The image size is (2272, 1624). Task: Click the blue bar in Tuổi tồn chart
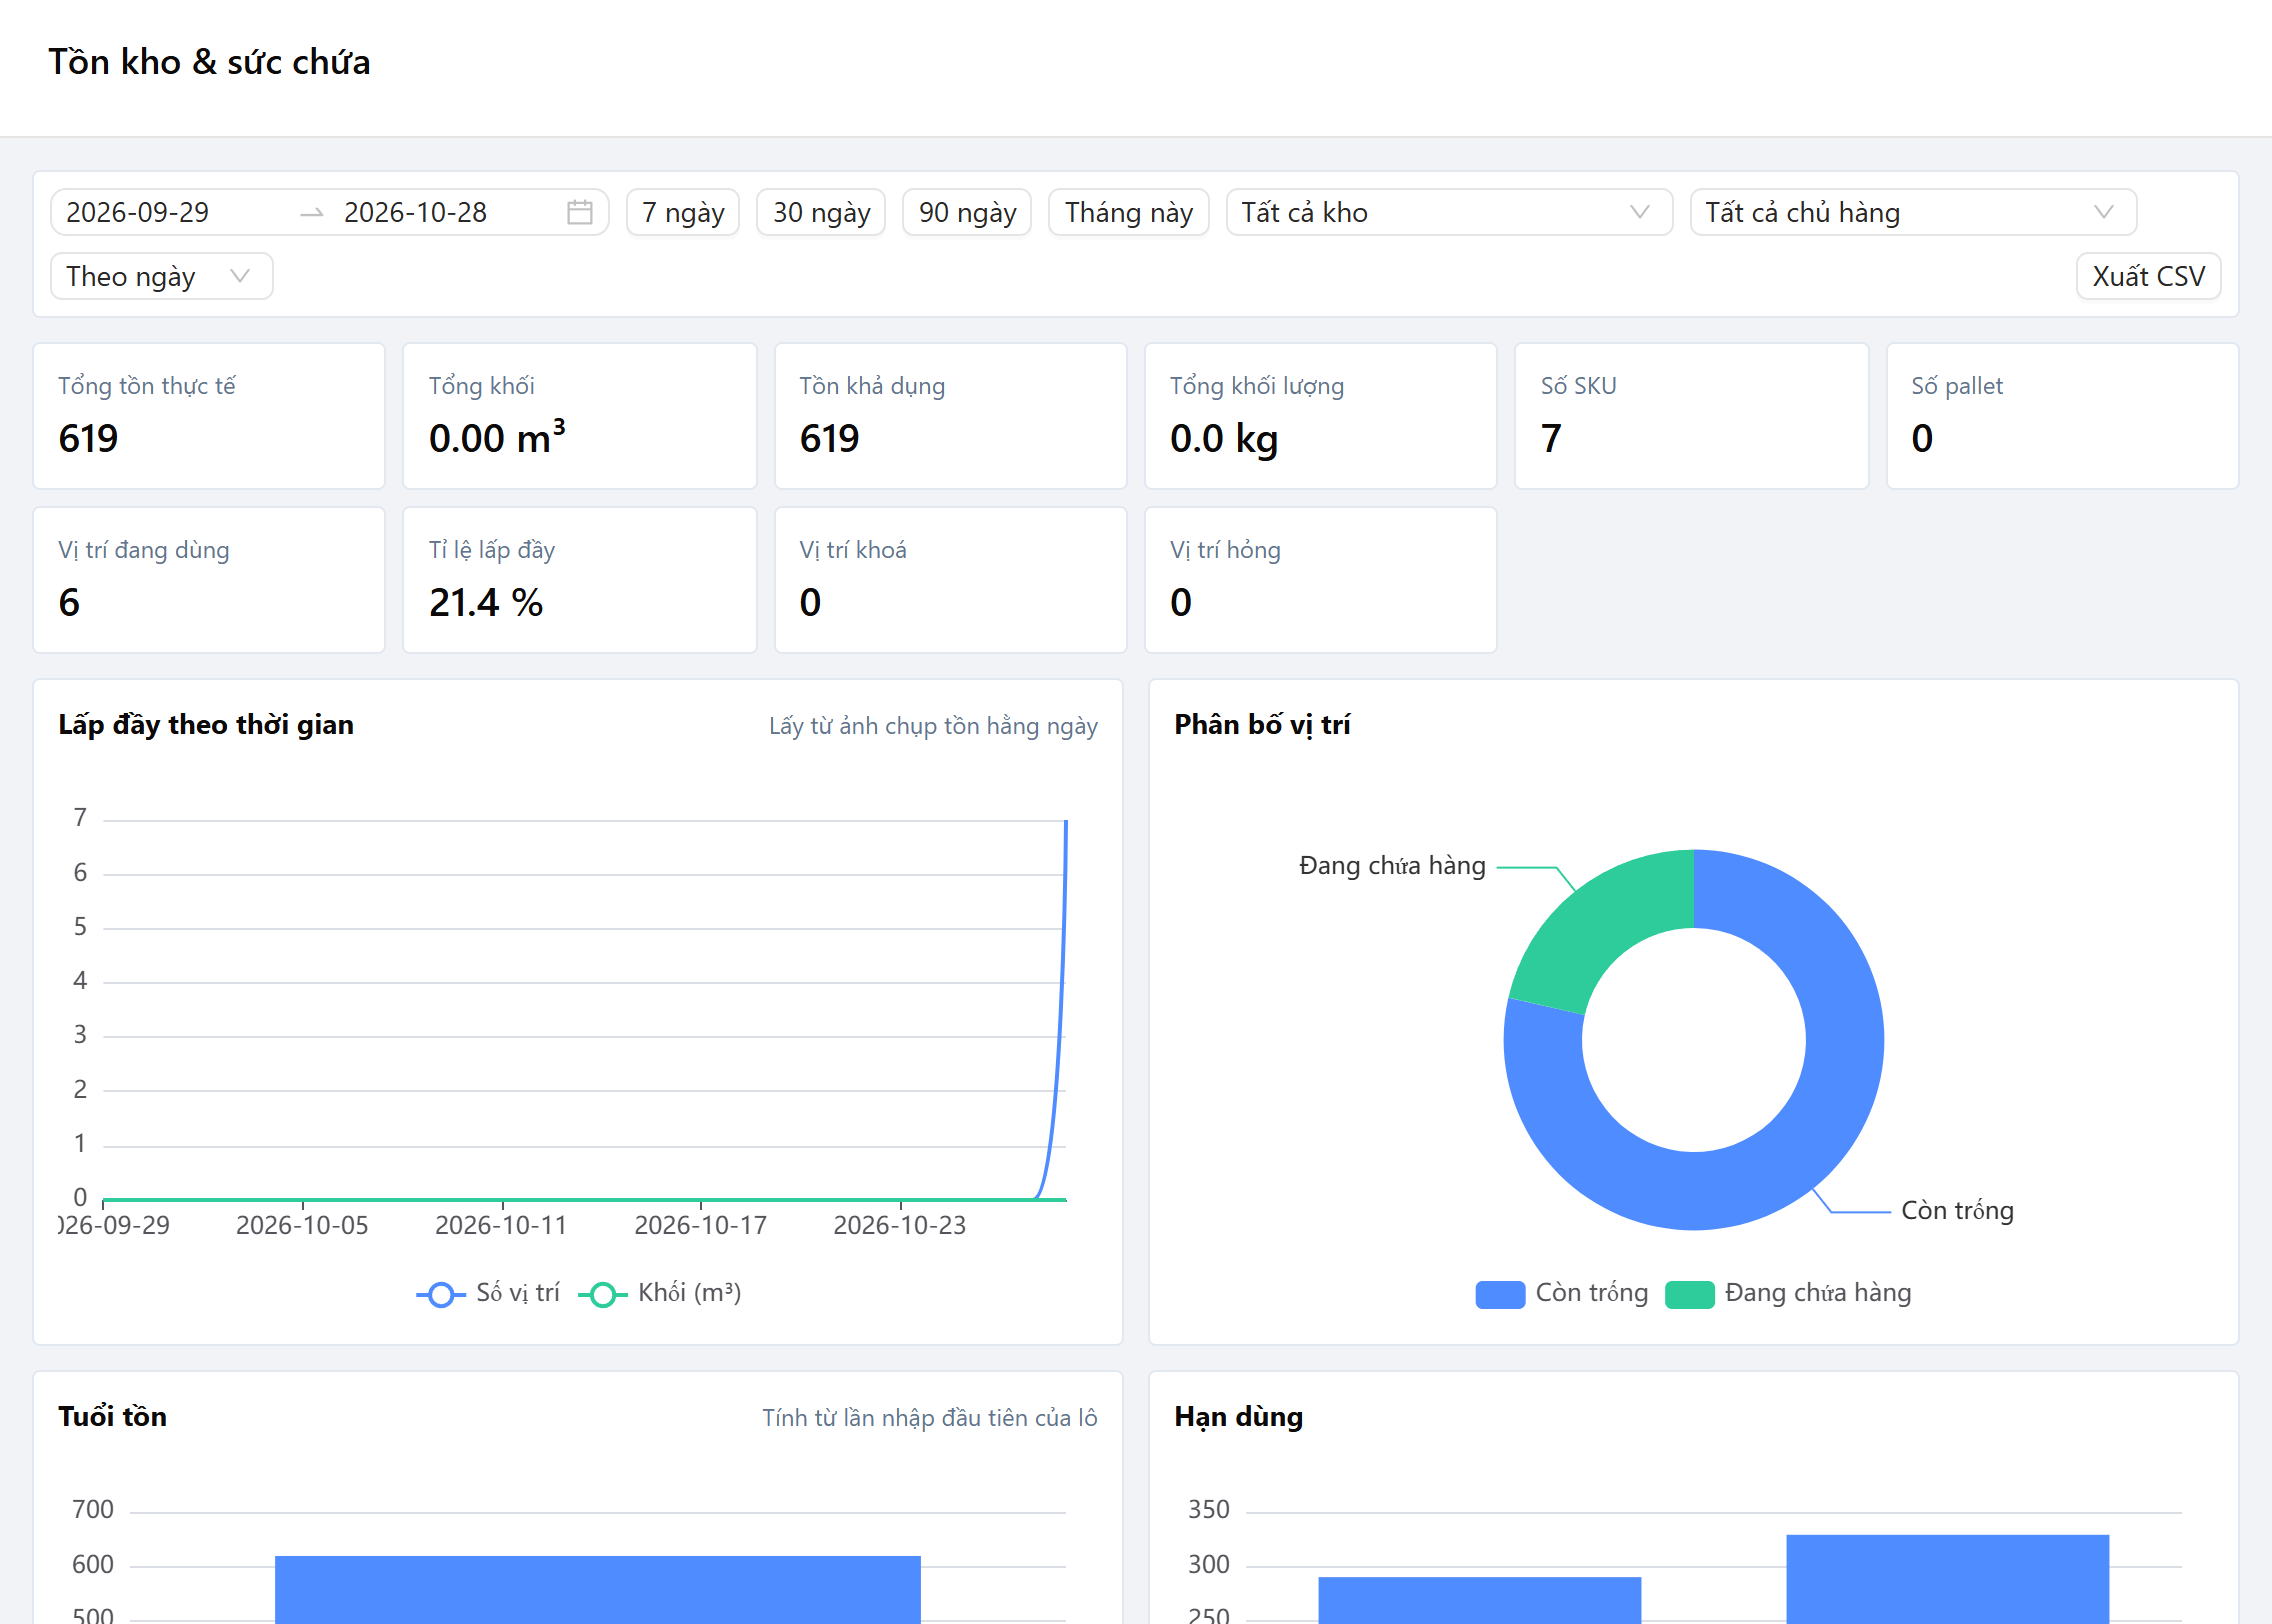597,1589
